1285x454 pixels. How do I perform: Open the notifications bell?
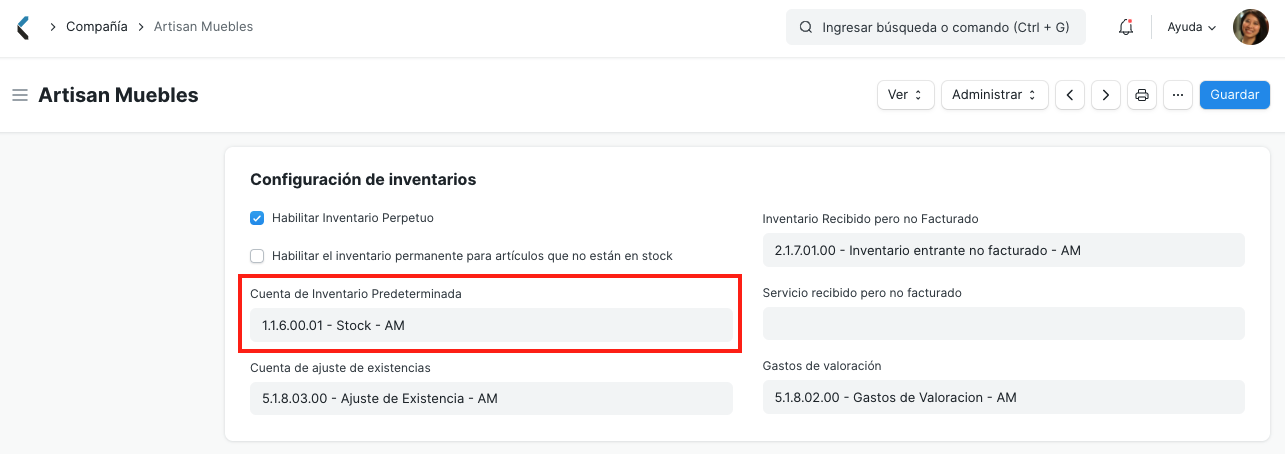[x=1125, y=27]
